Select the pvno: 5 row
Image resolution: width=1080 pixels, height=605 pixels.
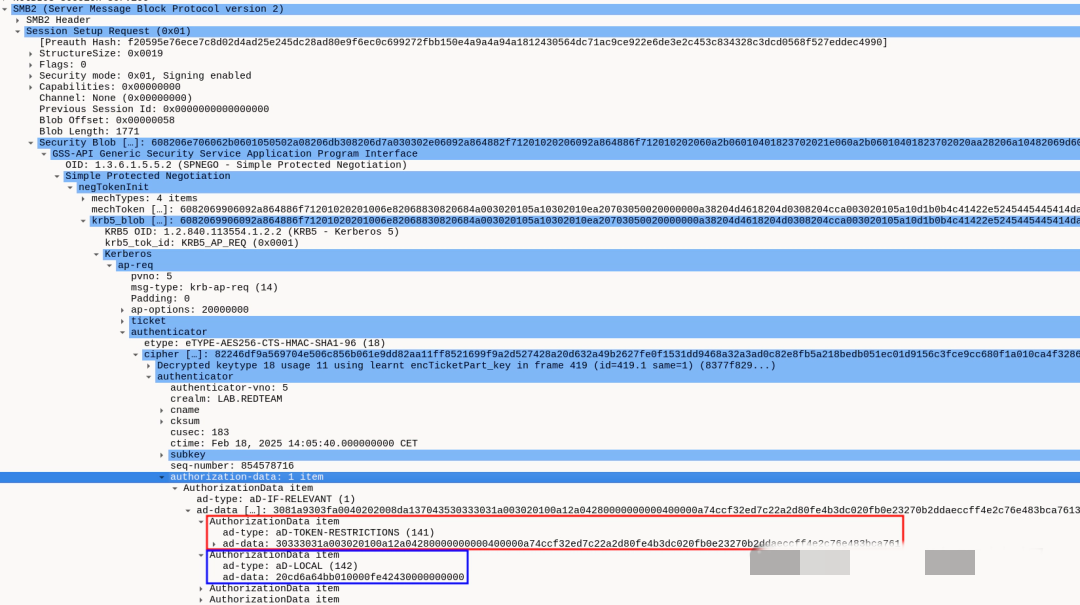pos(152,276)
